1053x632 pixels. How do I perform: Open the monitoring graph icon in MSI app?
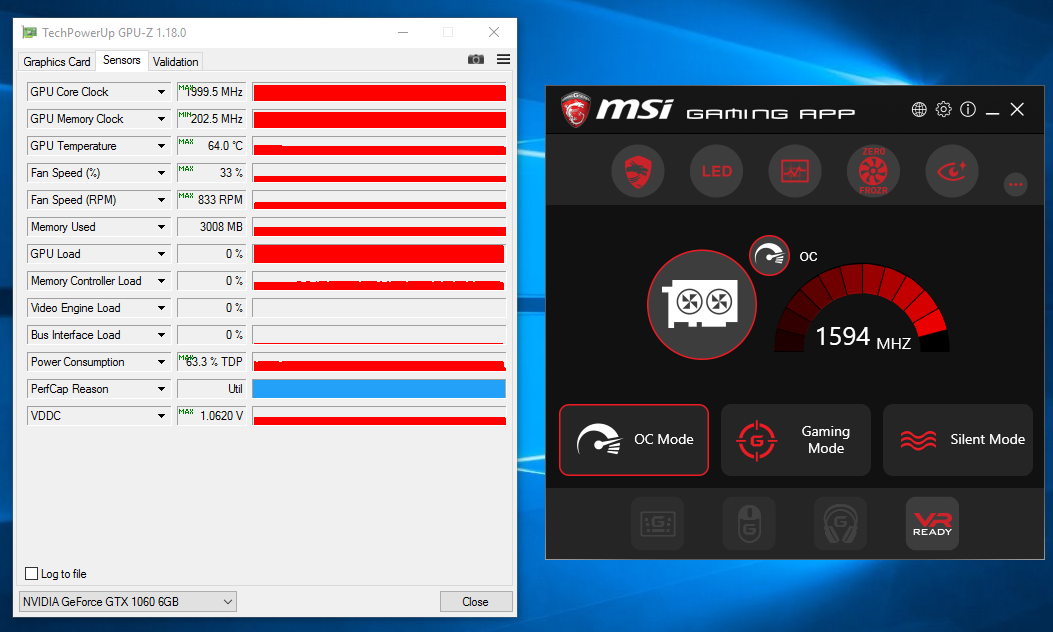pos(794,171)
